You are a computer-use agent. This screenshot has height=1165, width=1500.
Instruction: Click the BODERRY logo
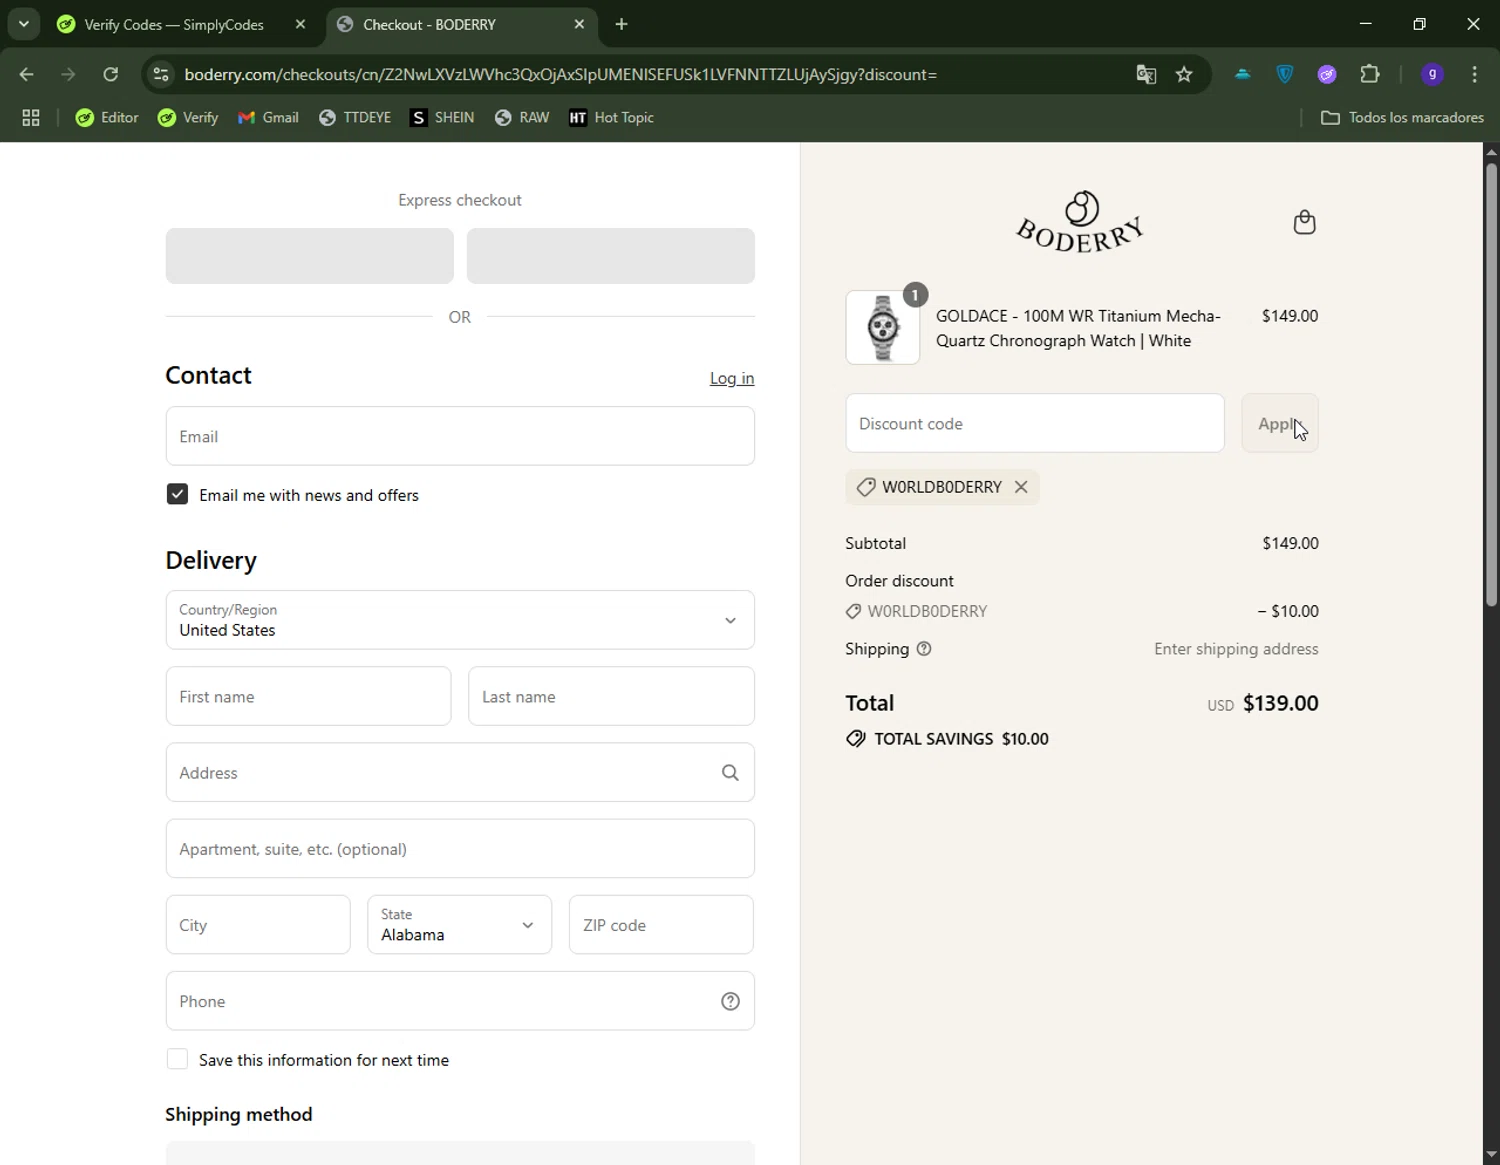click(x=1080, y=222)
